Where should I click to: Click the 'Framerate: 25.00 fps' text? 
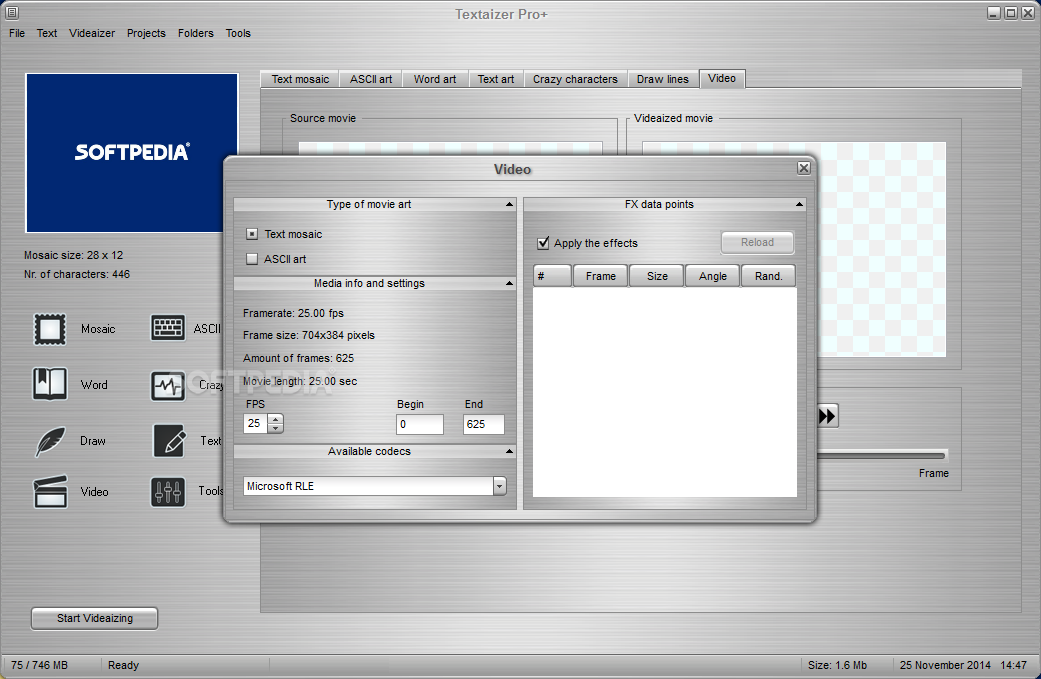pyautogui.click(x=293, y=313)
